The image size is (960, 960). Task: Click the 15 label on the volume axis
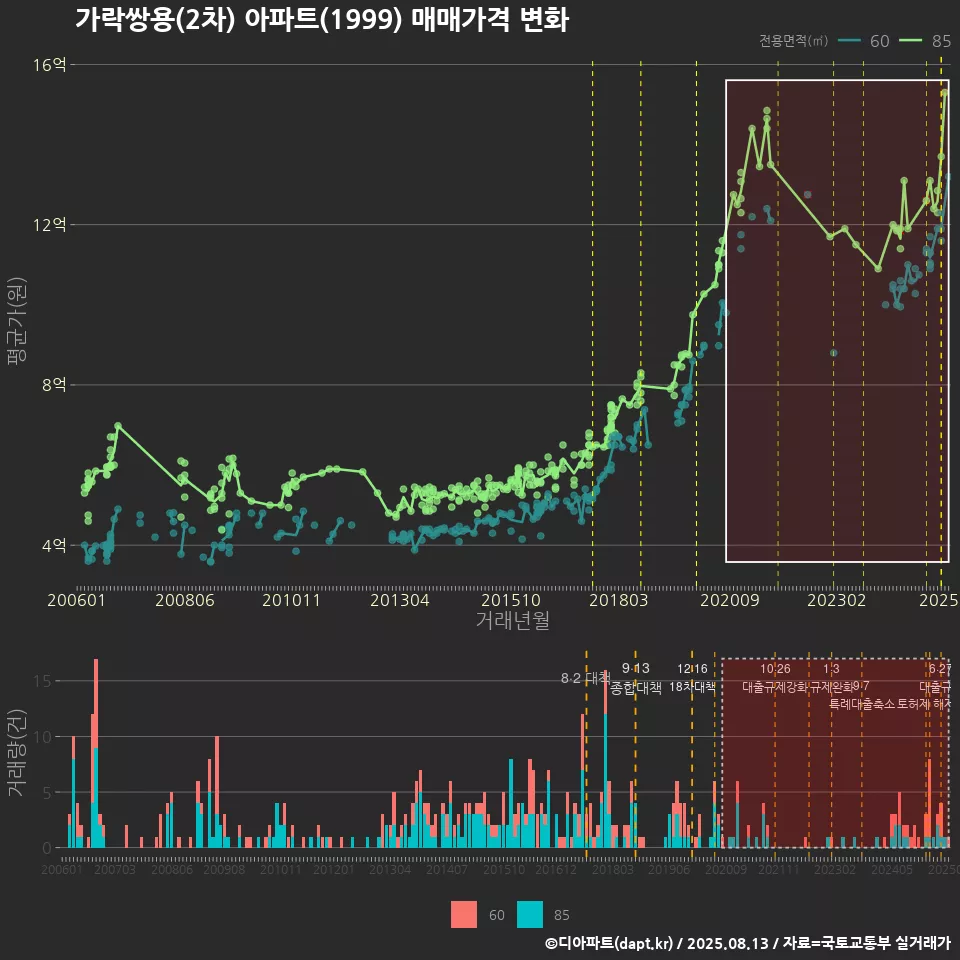42,681
